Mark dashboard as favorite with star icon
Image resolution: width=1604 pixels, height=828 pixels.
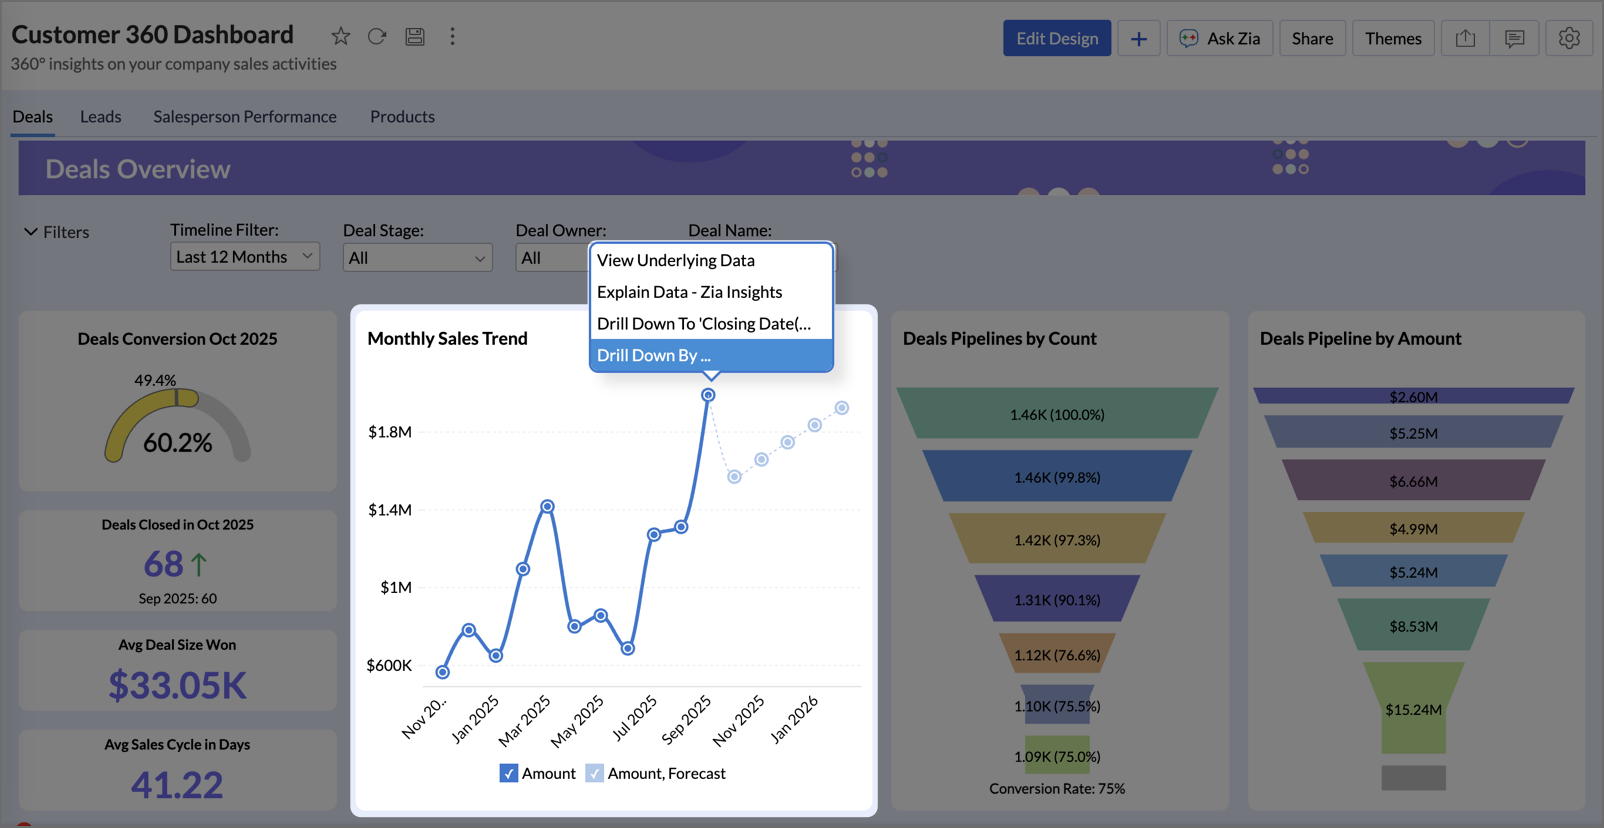(x=341, y=37)
